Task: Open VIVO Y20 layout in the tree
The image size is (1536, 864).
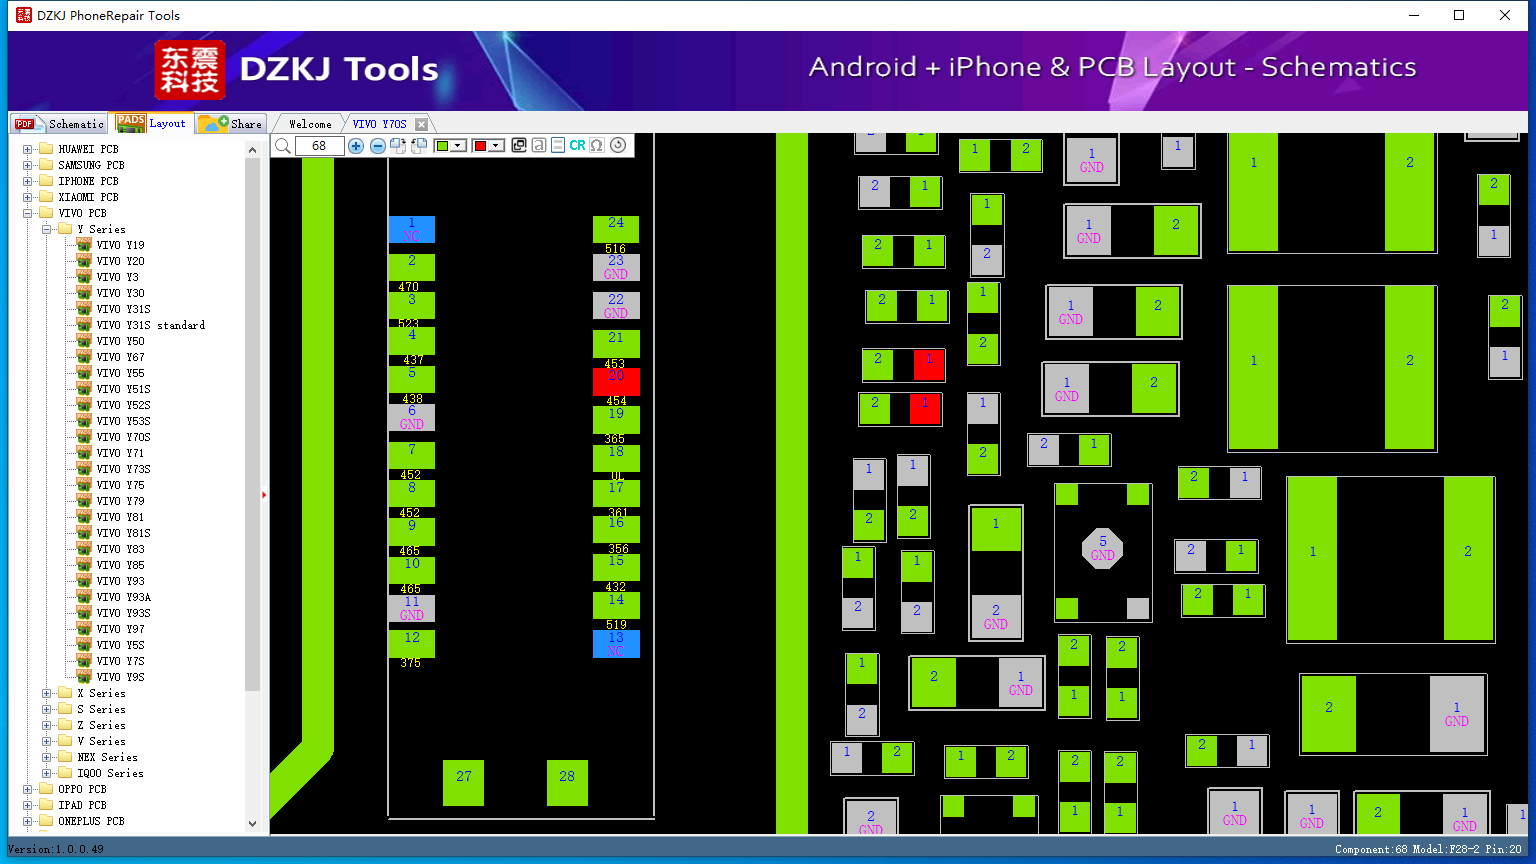Action: pyautogui.click(x=120, y=261)
